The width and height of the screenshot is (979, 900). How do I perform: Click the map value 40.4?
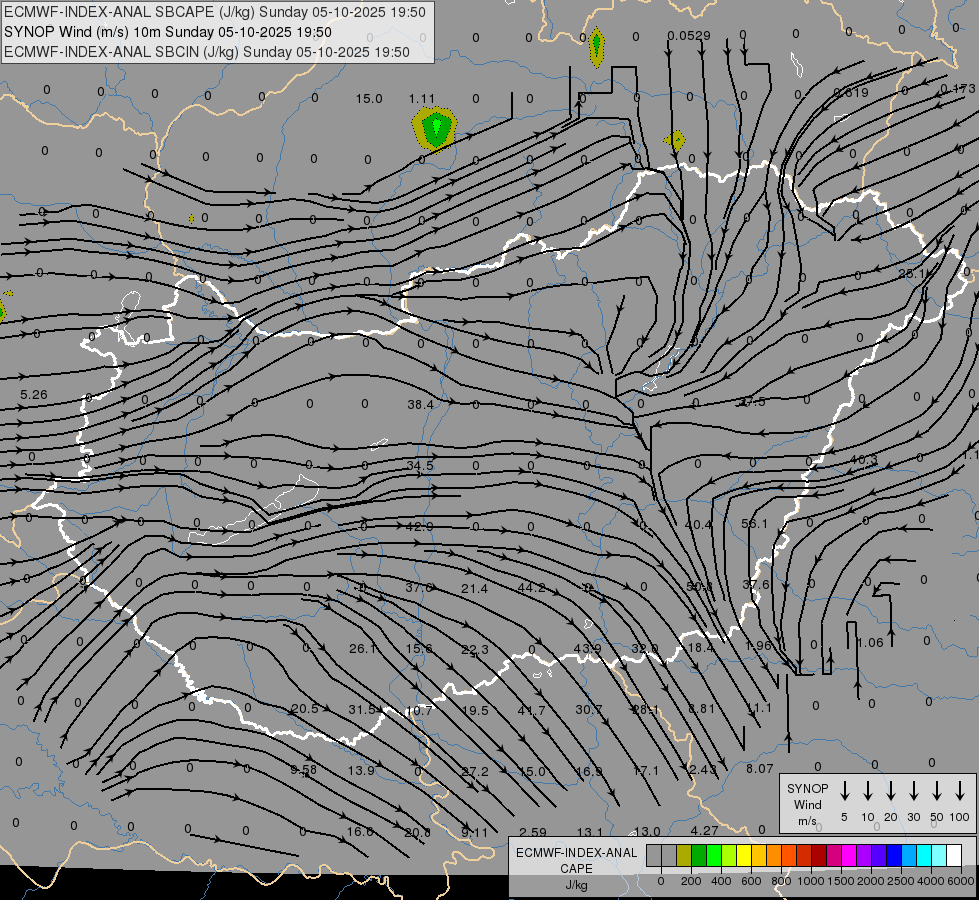pos(698,524)
